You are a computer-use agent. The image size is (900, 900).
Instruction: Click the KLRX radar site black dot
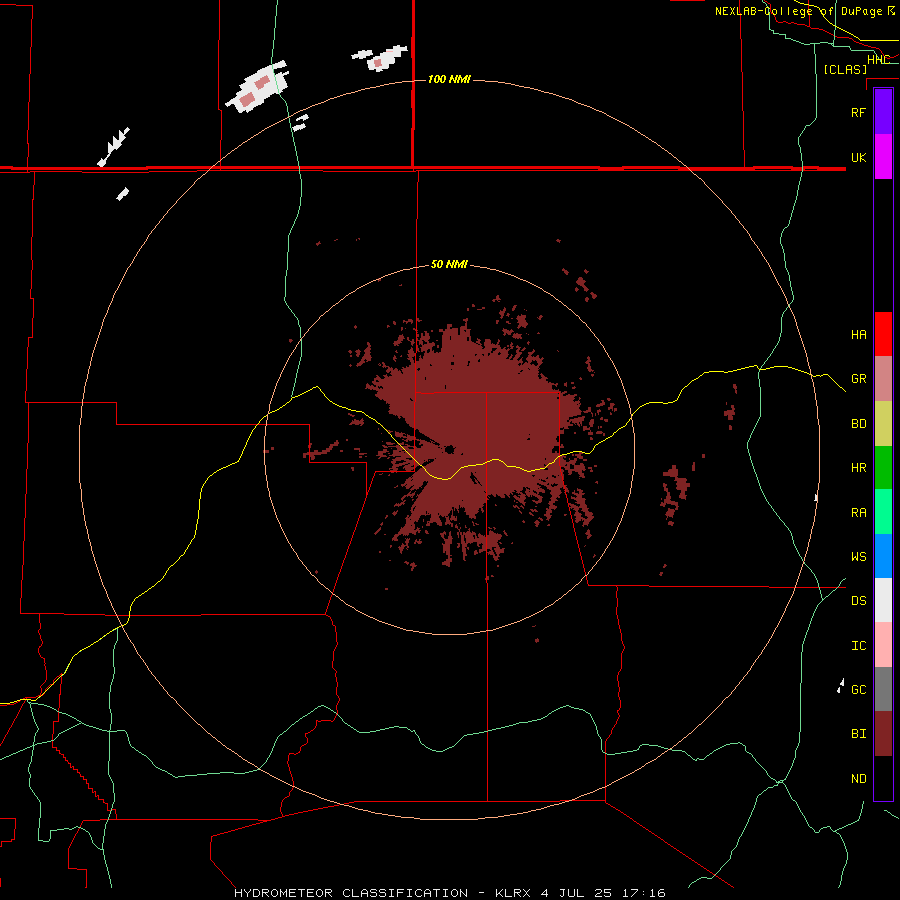point(449,449)
